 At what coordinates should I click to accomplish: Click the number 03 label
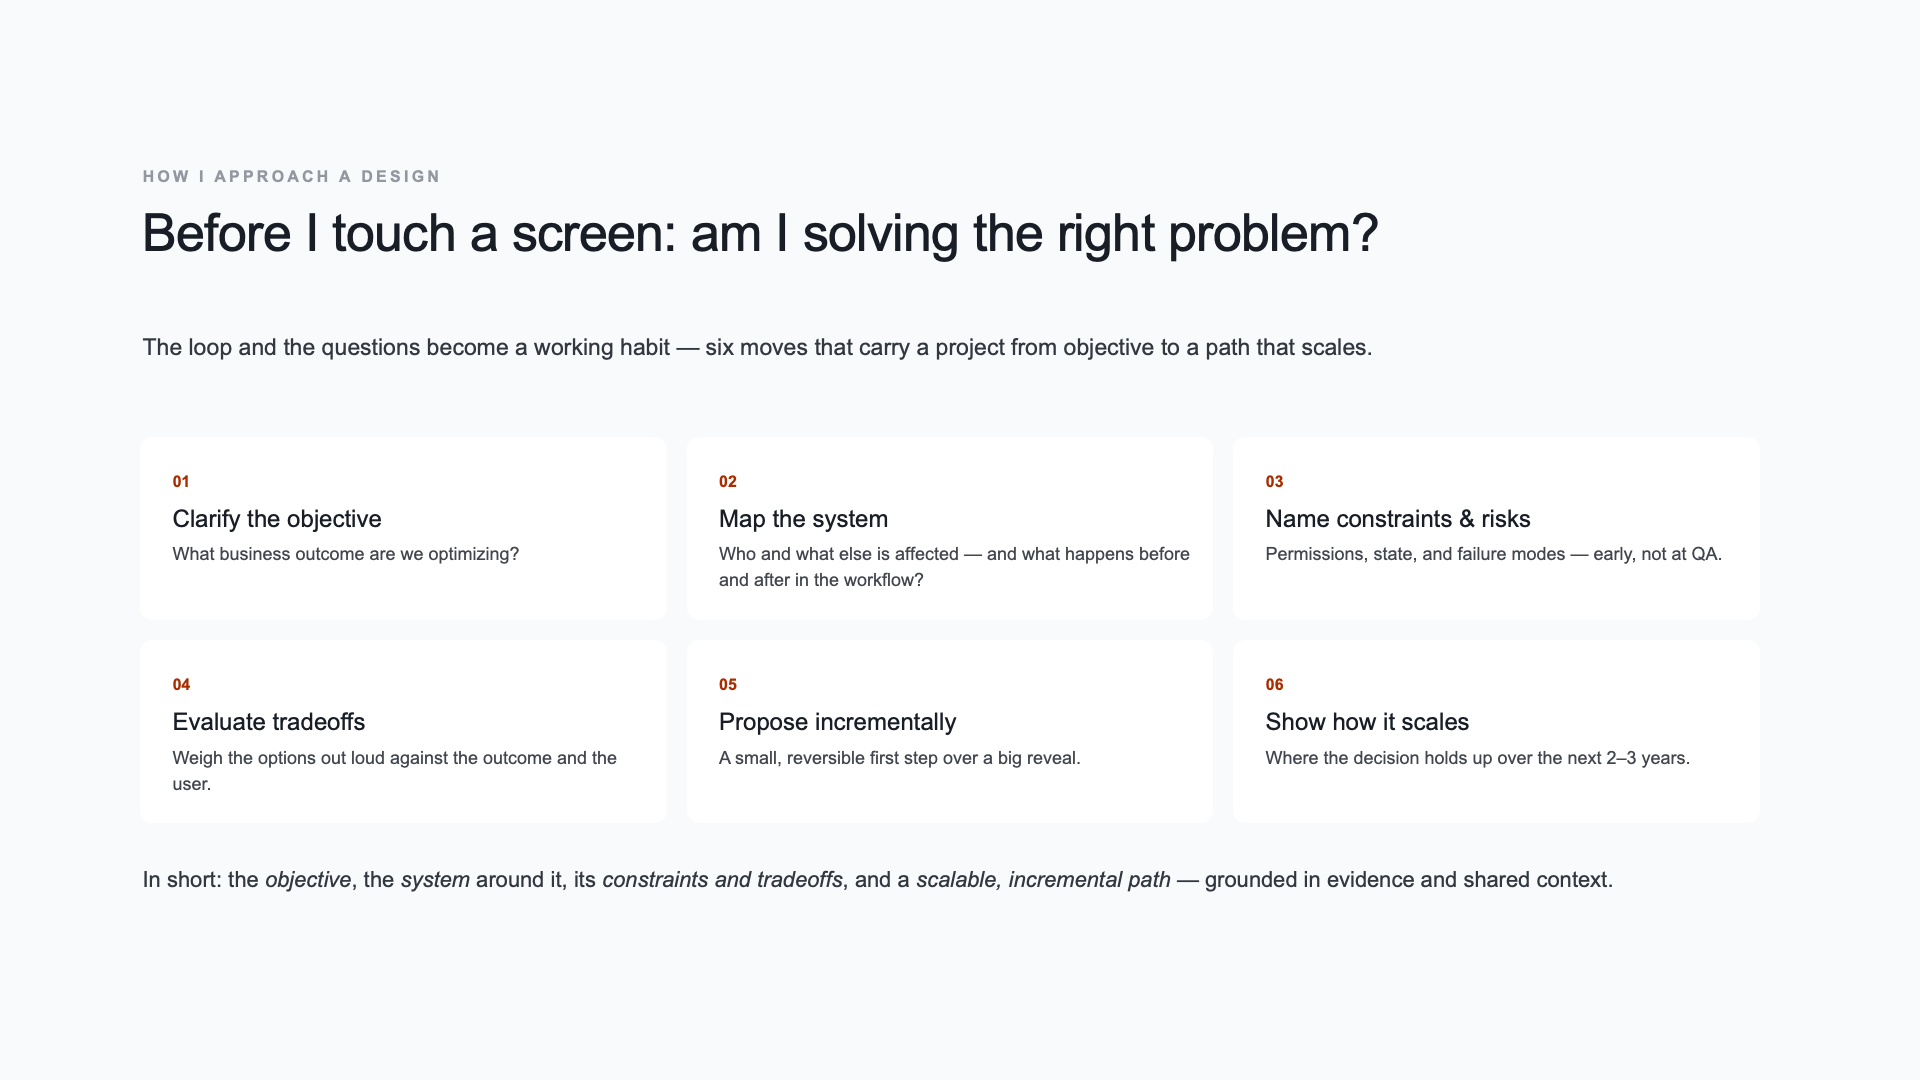tap(1274, 481)
